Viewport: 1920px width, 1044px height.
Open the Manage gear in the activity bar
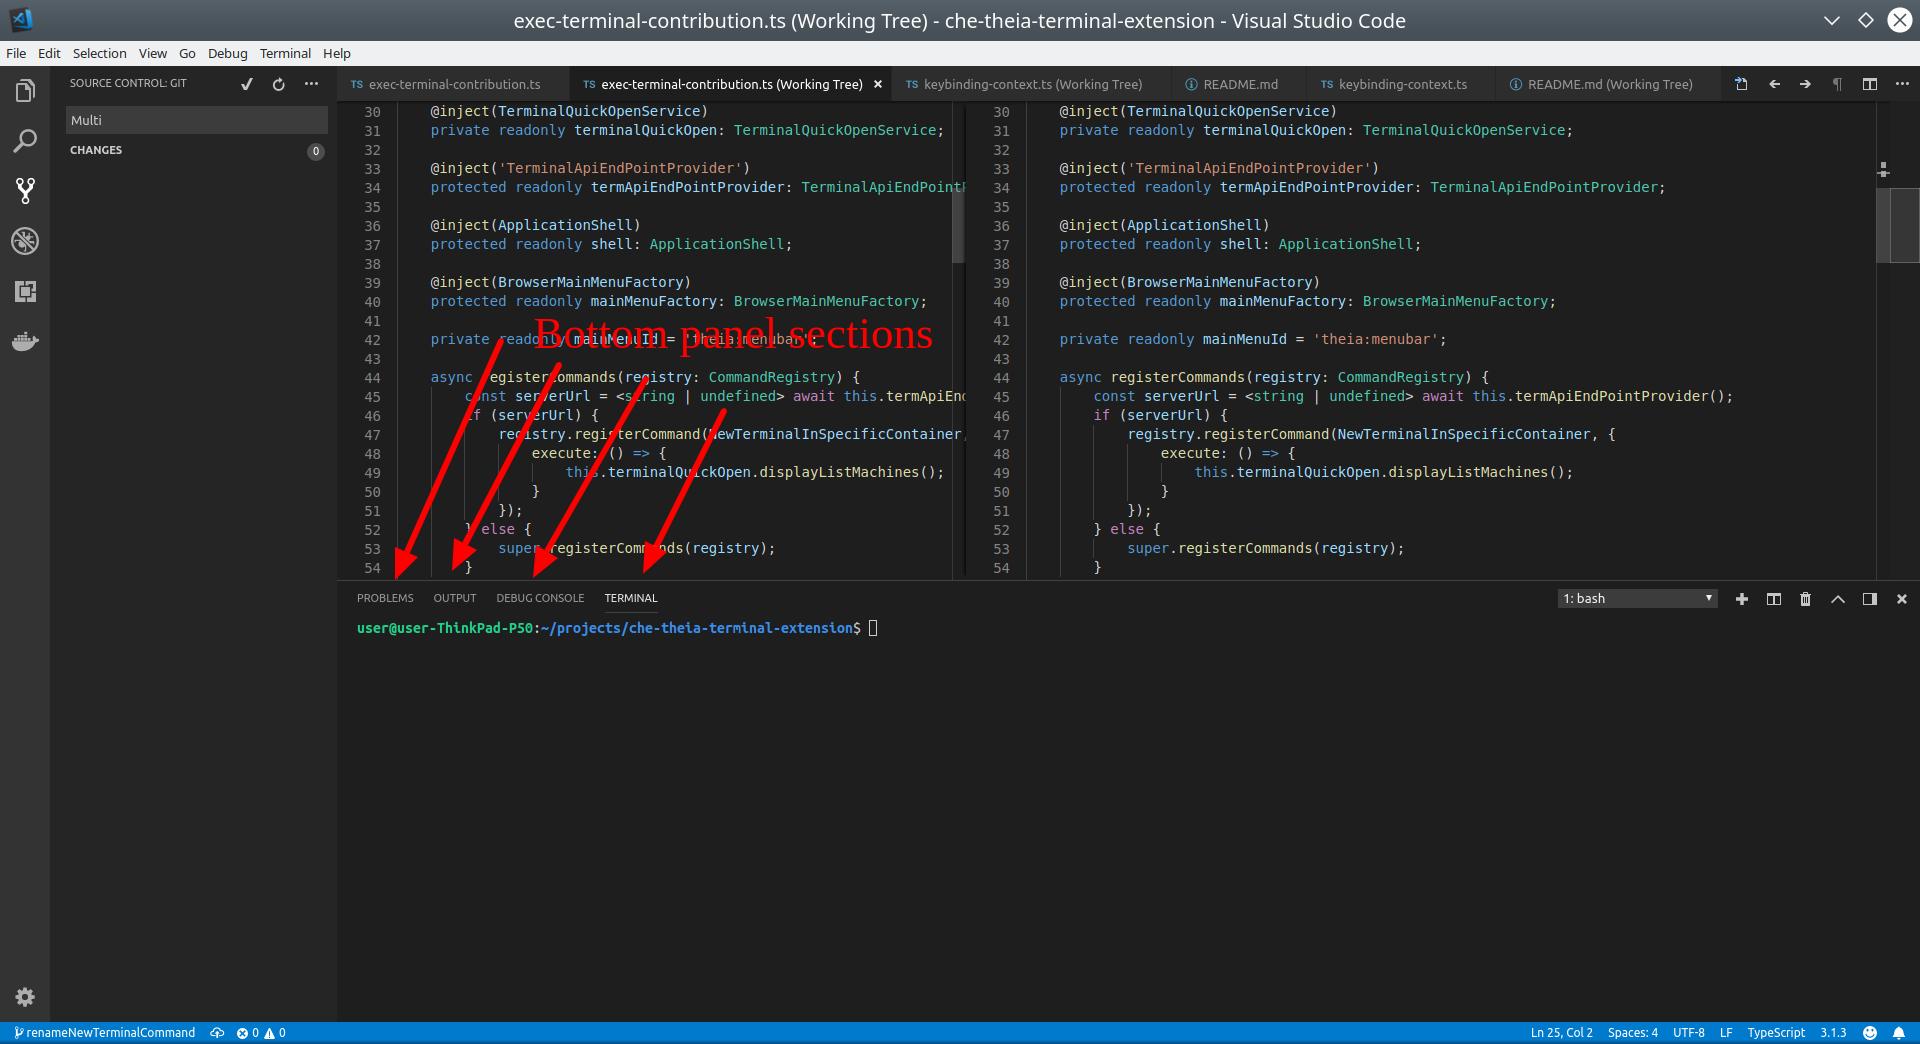pos(25,997)
